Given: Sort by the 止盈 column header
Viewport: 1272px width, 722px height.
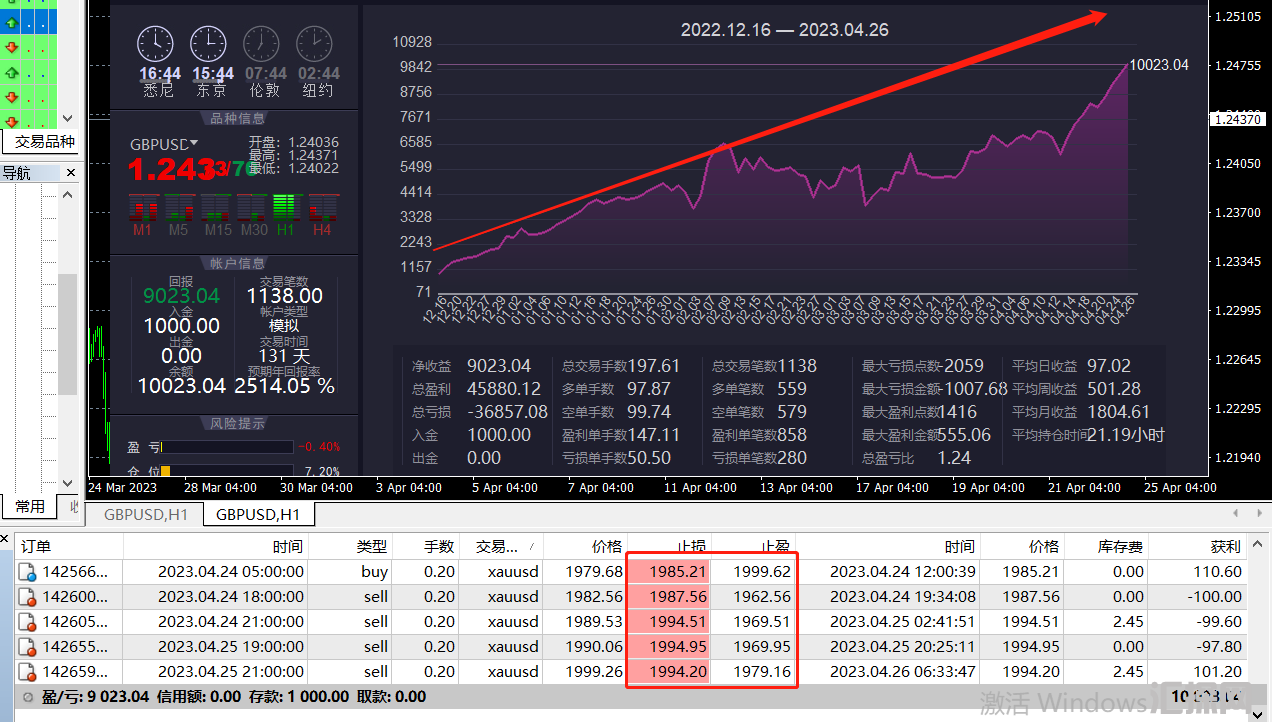Looking at the screenshot, I should 752,546.
